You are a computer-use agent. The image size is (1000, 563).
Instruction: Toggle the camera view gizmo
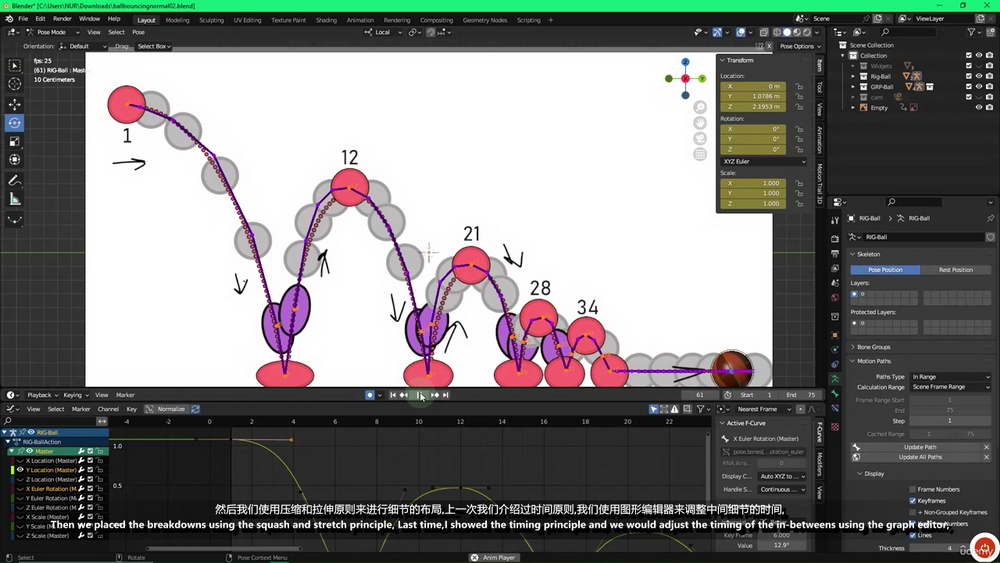[700, 138]
